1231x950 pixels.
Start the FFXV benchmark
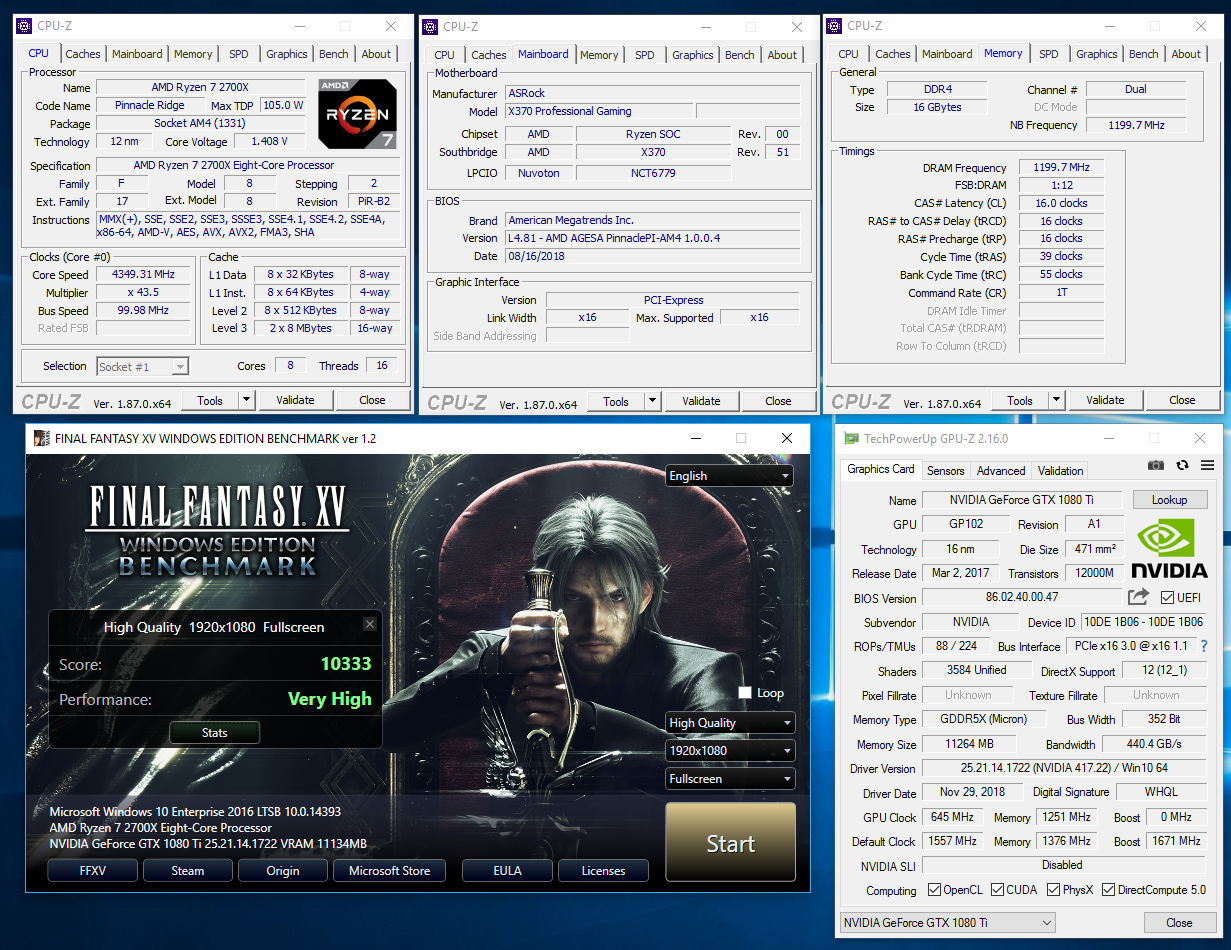[731, 843]
